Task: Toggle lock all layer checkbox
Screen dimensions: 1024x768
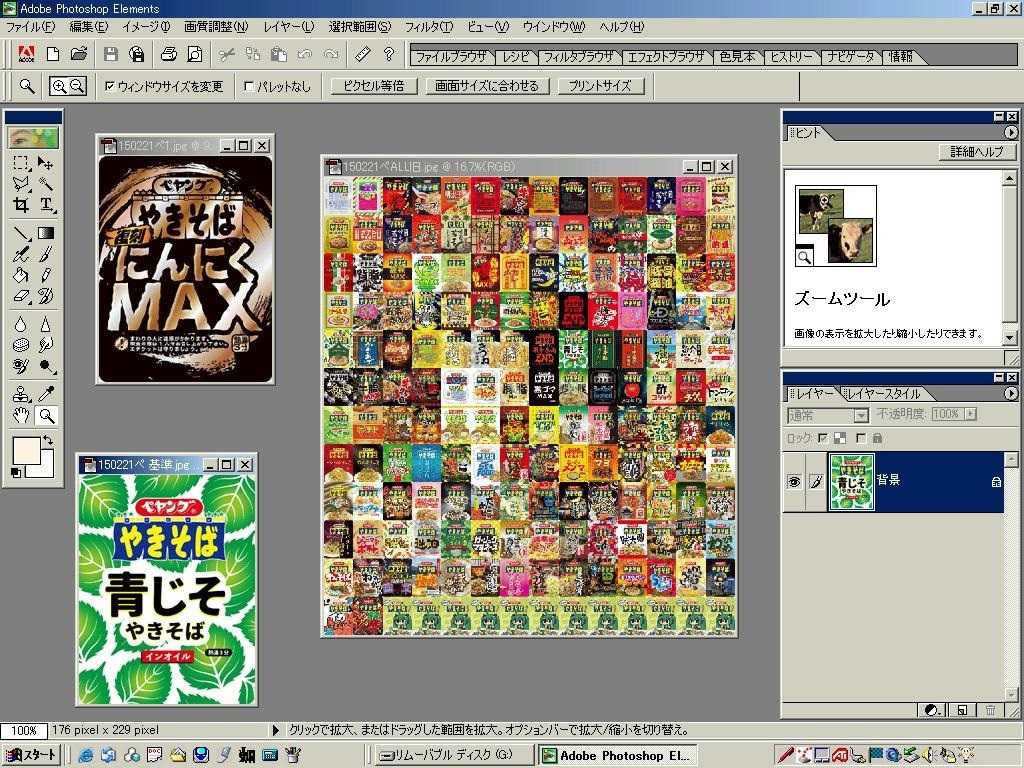Action: pos(861,438)
